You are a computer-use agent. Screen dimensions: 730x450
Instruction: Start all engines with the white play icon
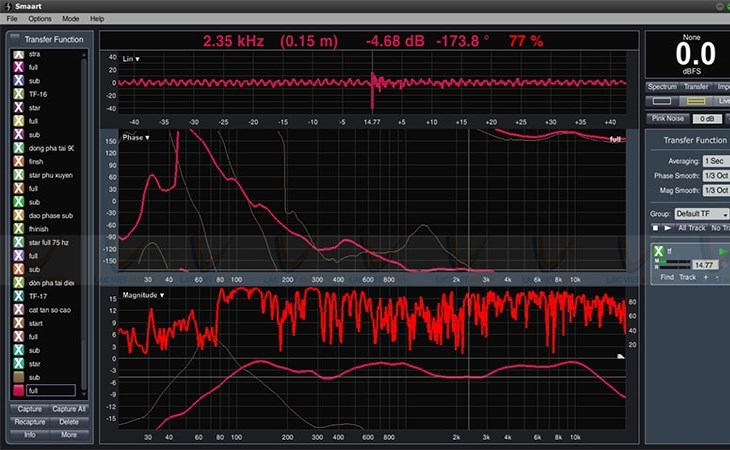pos(667,228)
